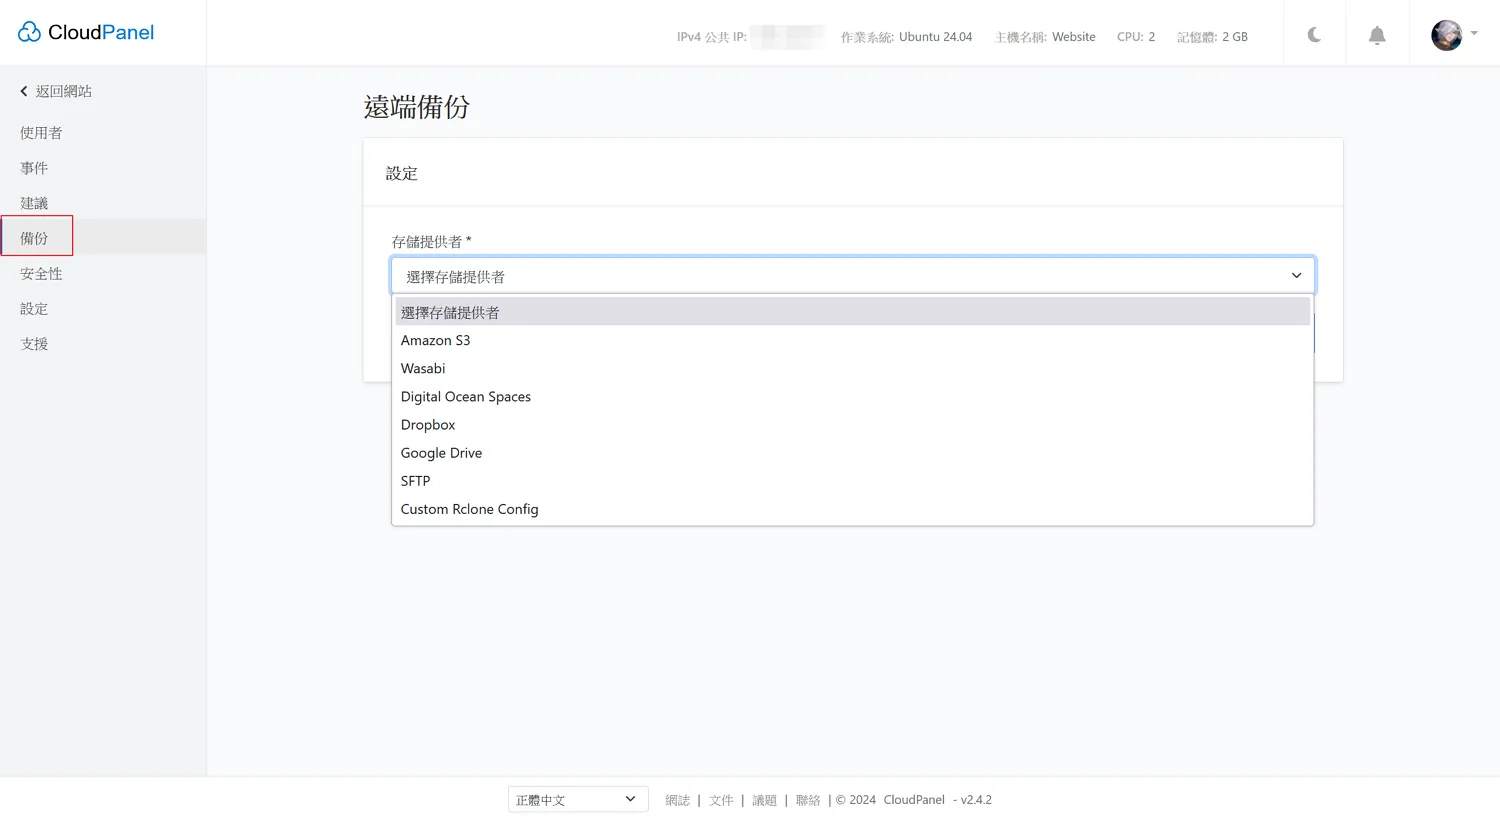This screenshot has width=1500, height=821.
Task: Open 事件 in the sidebar
Action: pos(34,168)
